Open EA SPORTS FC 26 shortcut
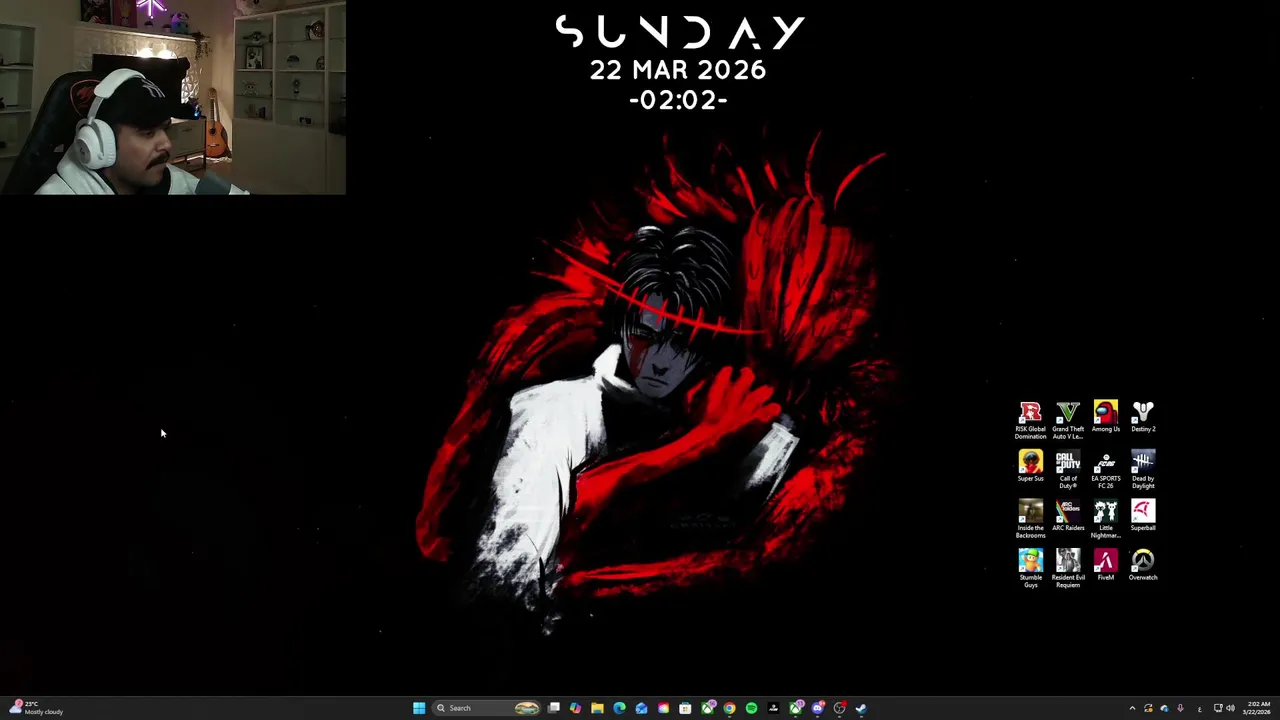1280x720 pixels. click(x=1105, y=470)
